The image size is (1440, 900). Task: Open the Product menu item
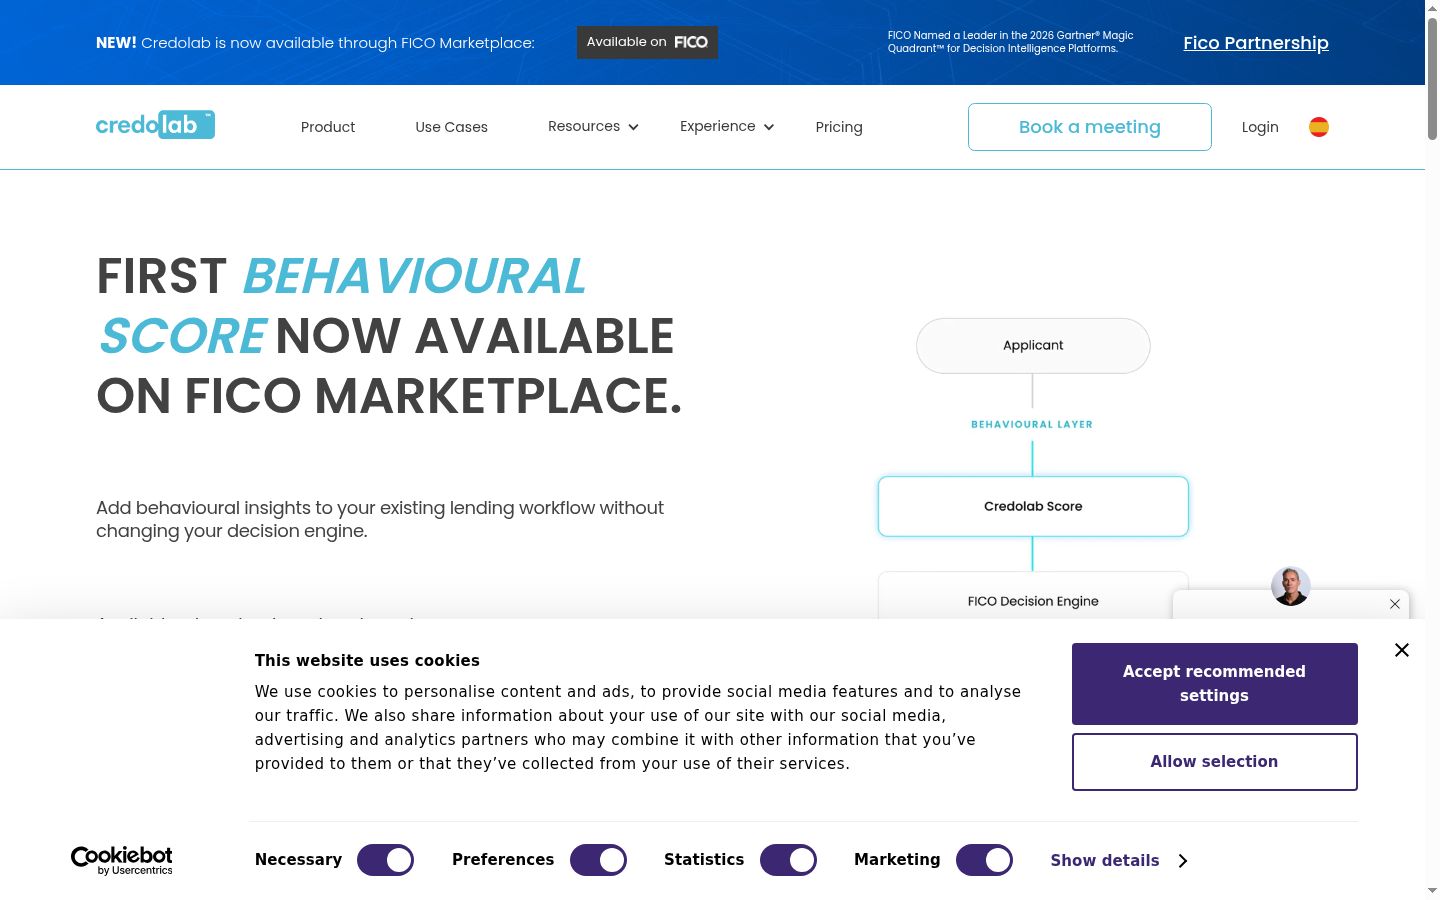(x=328, y=127)
